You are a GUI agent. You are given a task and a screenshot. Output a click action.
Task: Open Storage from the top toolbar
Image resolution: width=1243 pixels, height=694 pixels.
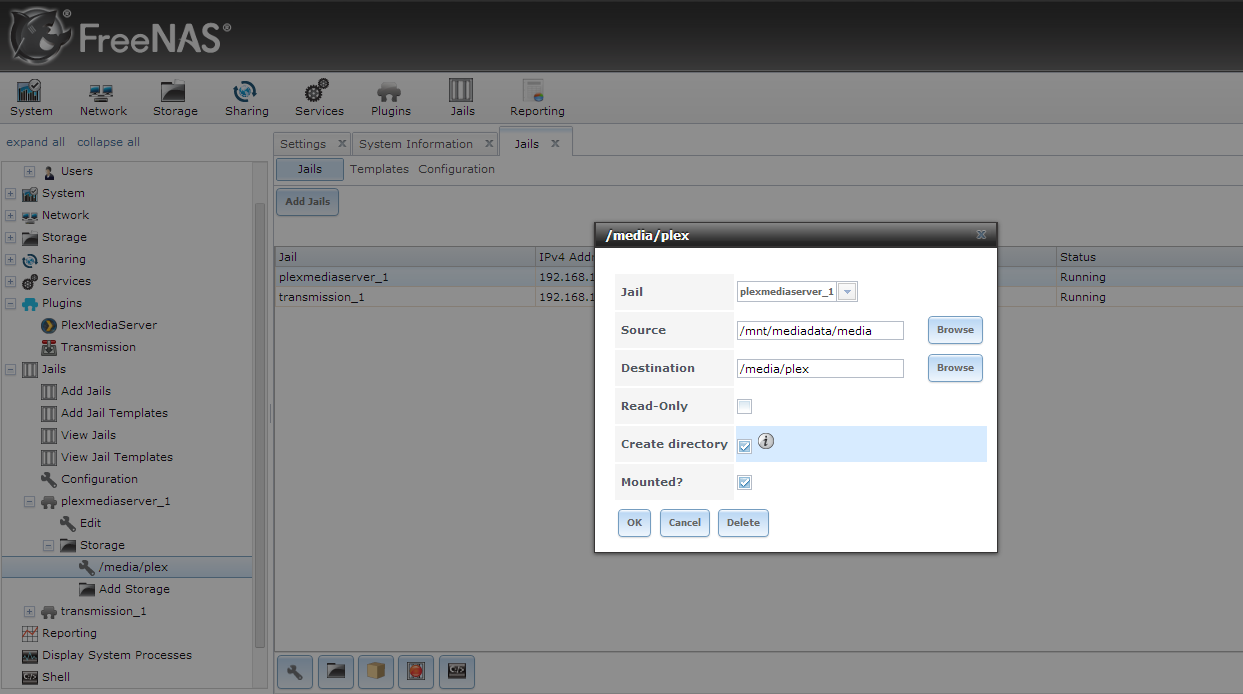[x=175, y=98]
